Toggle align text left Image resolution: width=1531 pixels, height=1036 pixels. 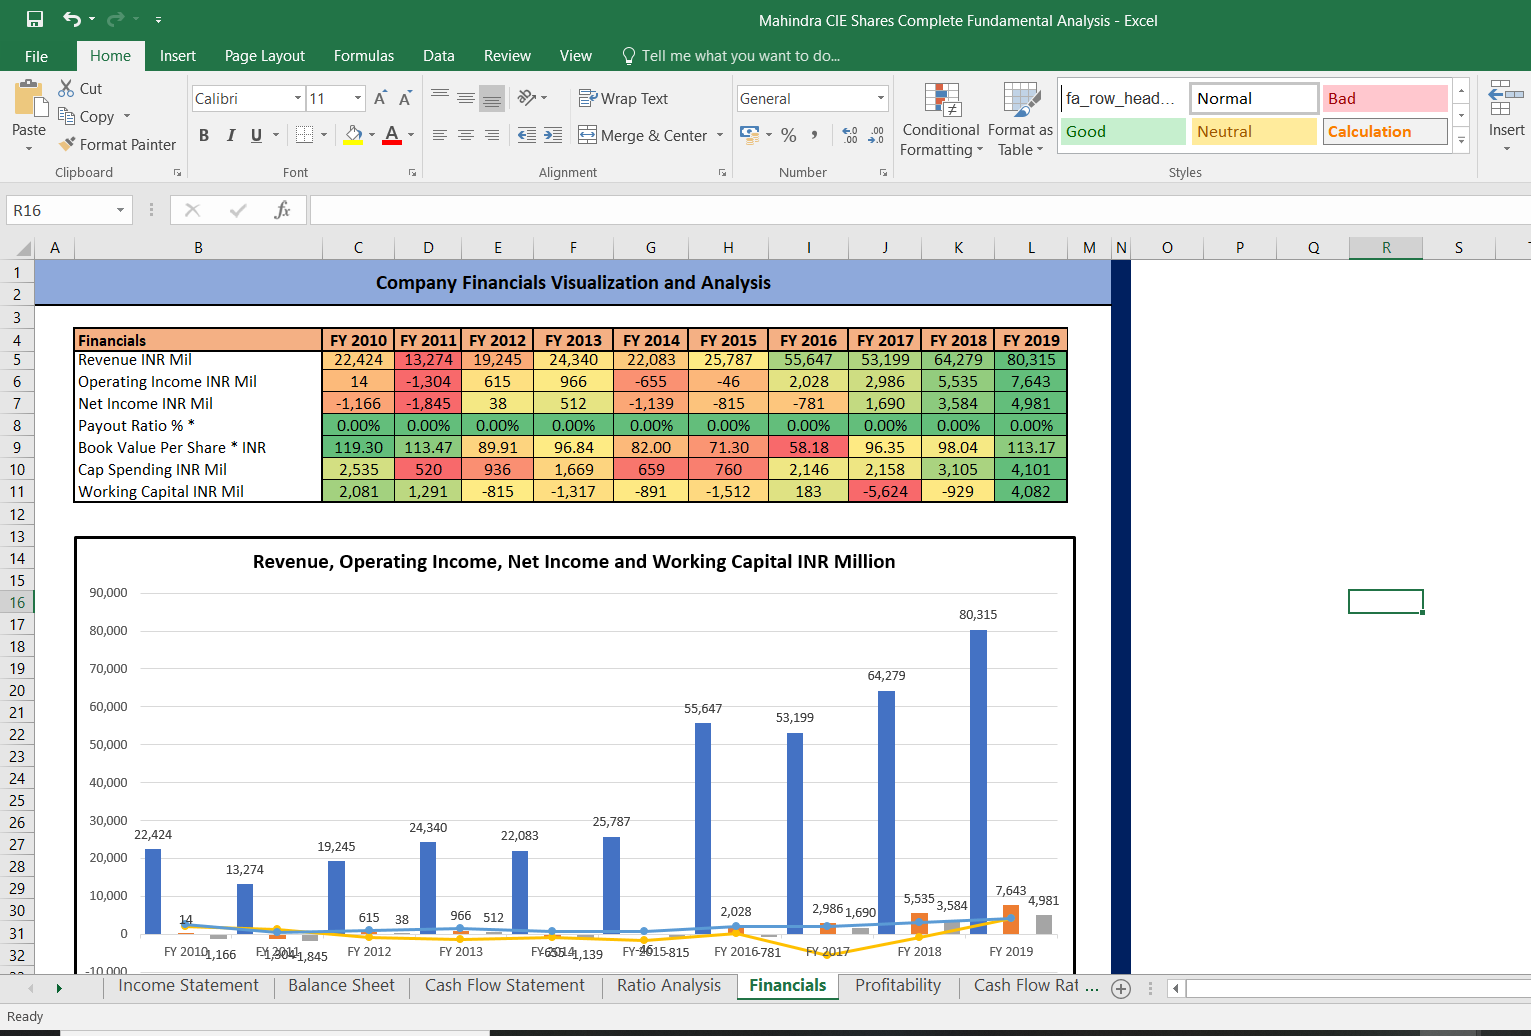click(440, 135)
